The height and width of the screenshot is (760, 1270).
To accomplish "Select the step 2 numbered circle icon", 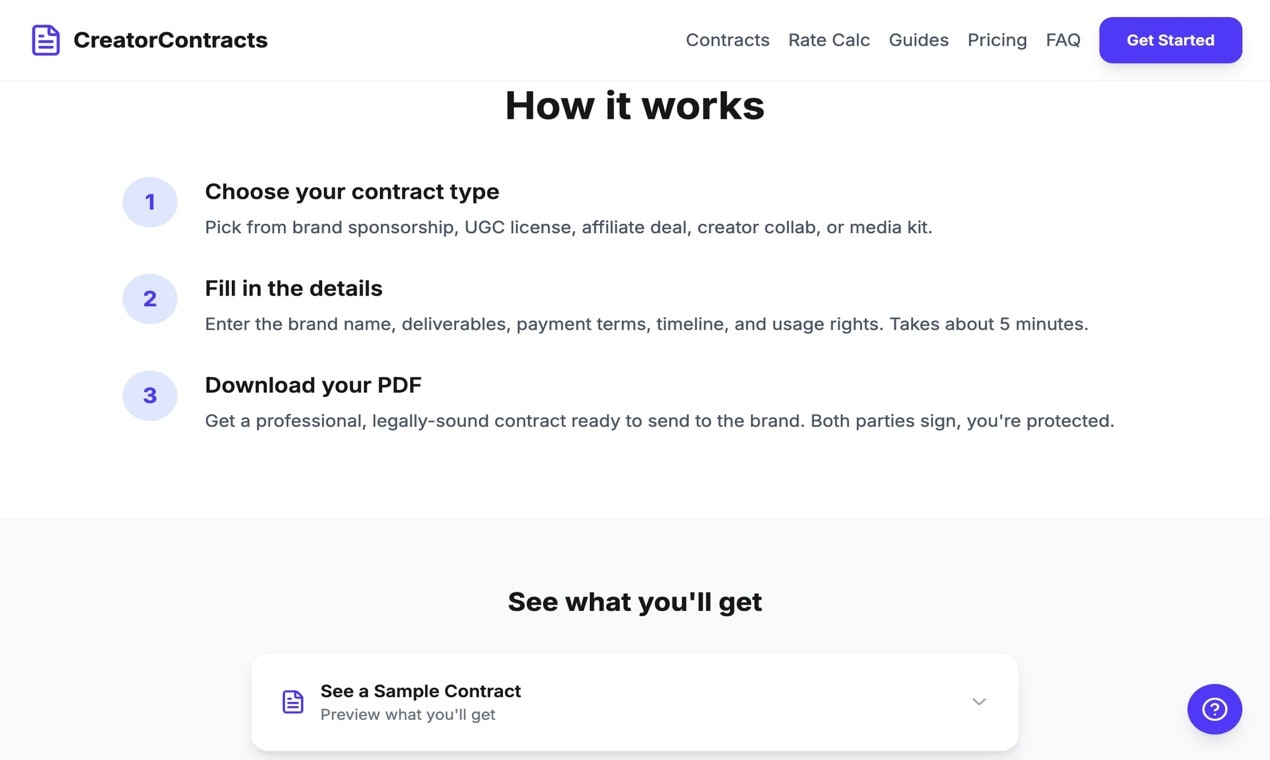I will coord(149,299).
